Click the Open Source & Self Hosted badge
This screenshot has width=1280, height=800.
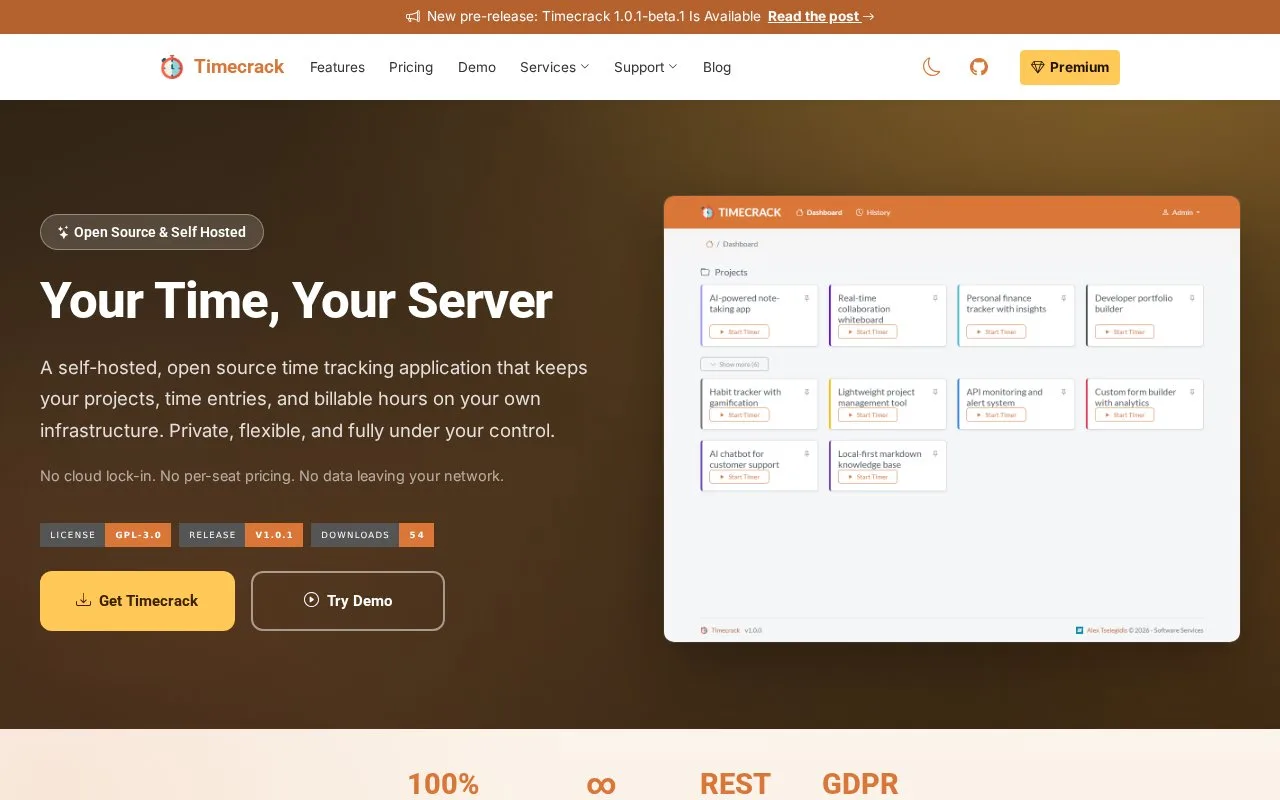(x=152, y=232)
